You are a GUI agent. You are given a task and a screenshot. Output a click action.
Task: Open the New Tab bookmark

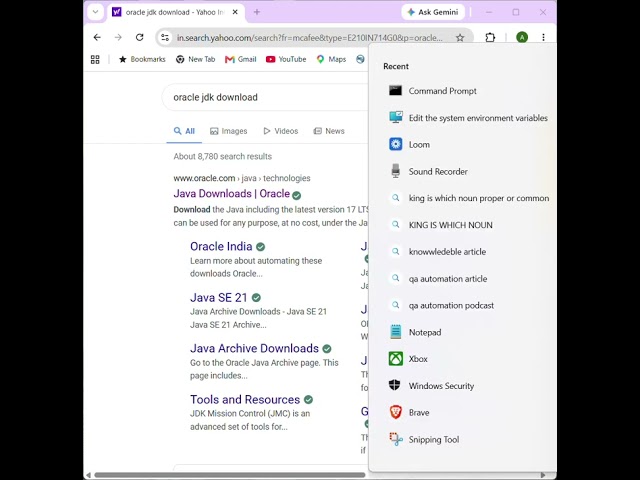tap(196, 59)
